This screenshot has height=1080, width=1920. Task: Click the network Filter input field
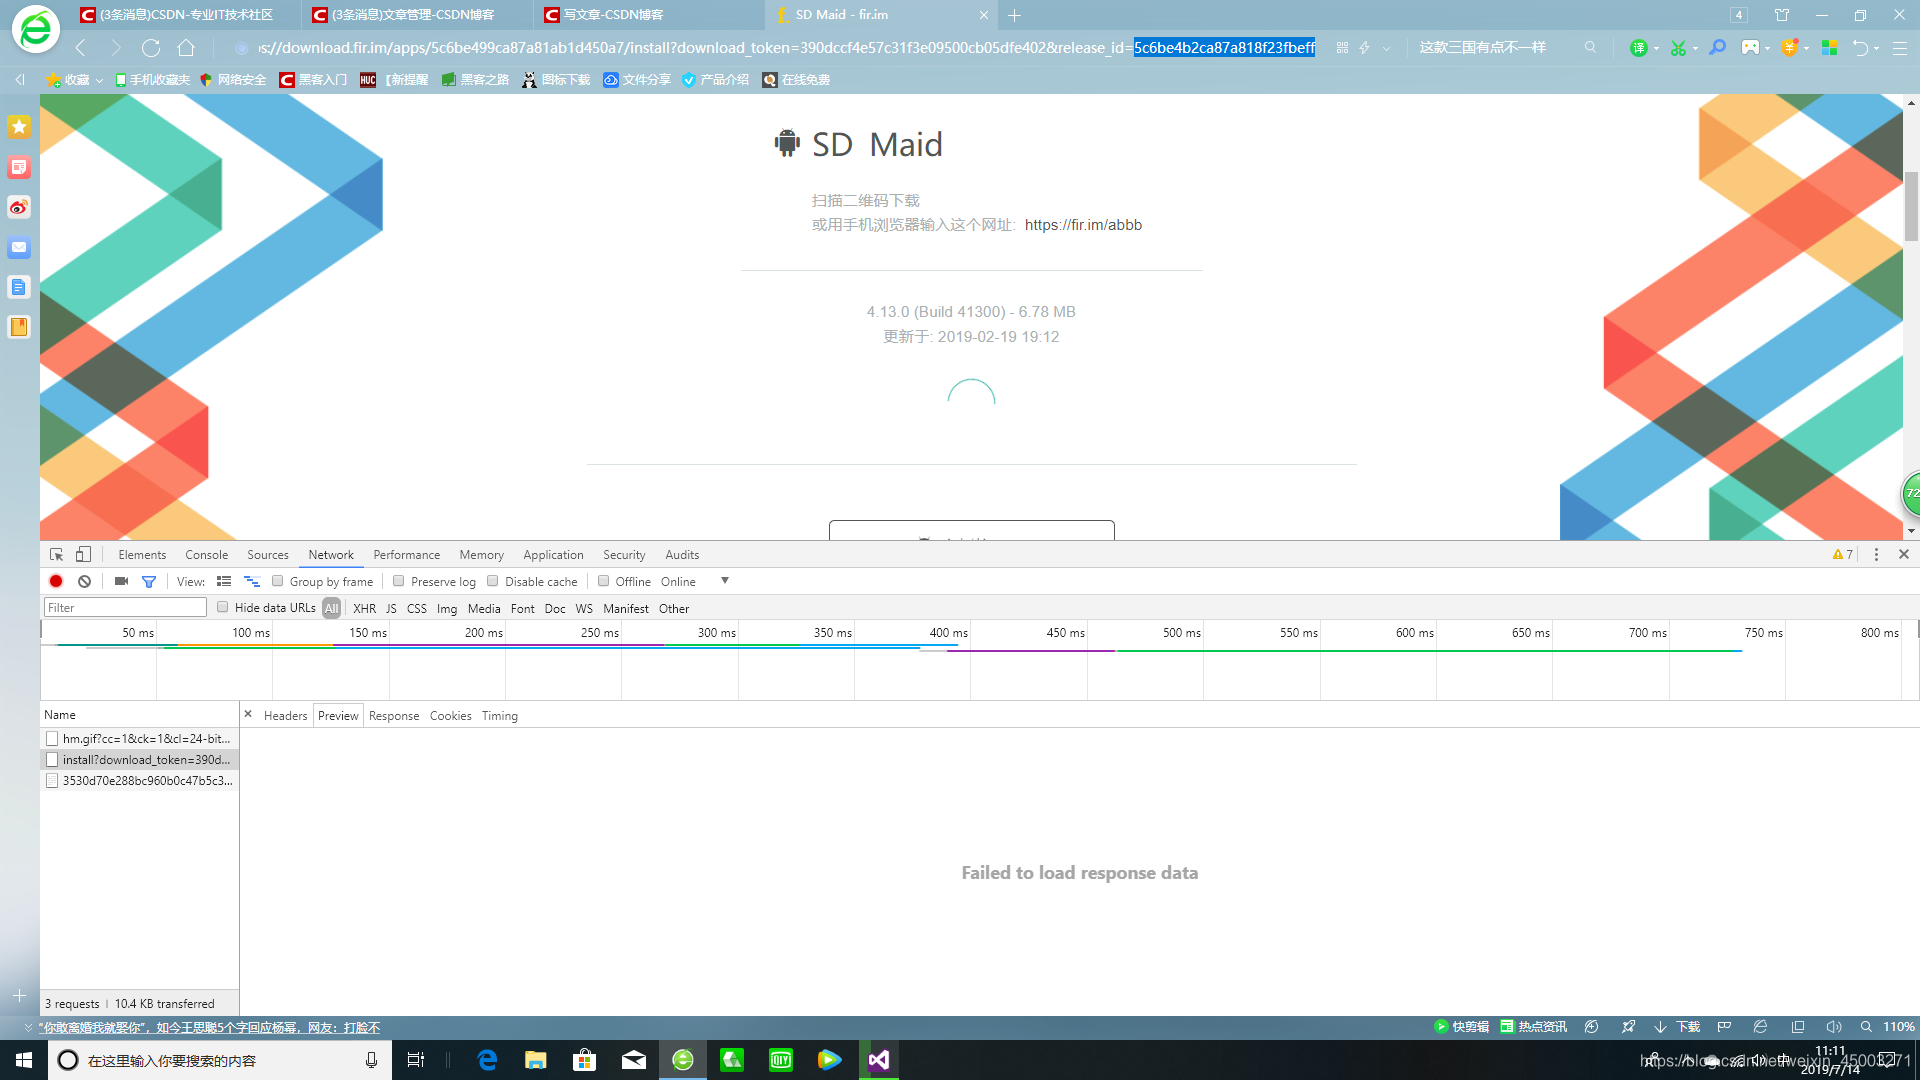[125, 608]
